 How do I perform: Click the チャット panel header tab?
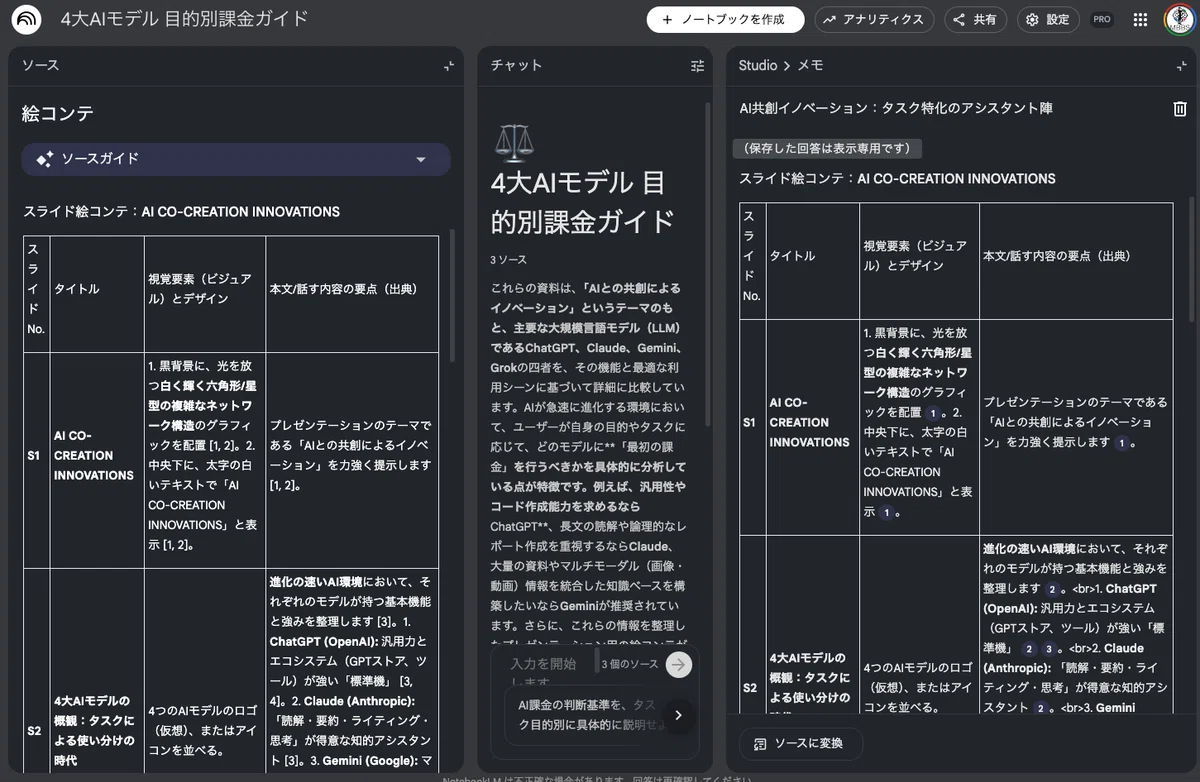(x=516, y=65)
